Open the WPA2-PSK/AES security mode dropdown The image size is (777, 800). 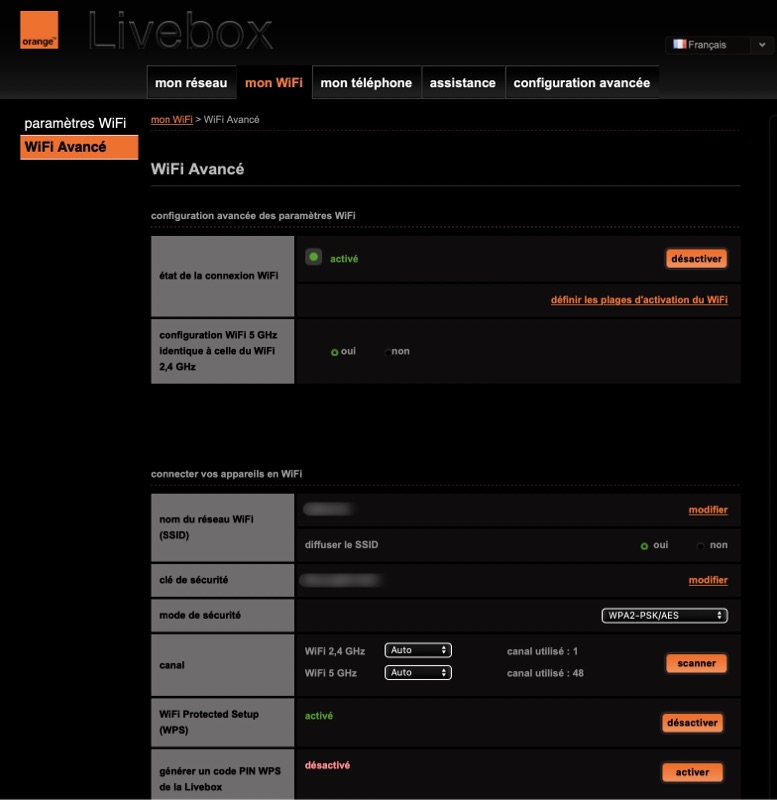[x=664, y=615]
